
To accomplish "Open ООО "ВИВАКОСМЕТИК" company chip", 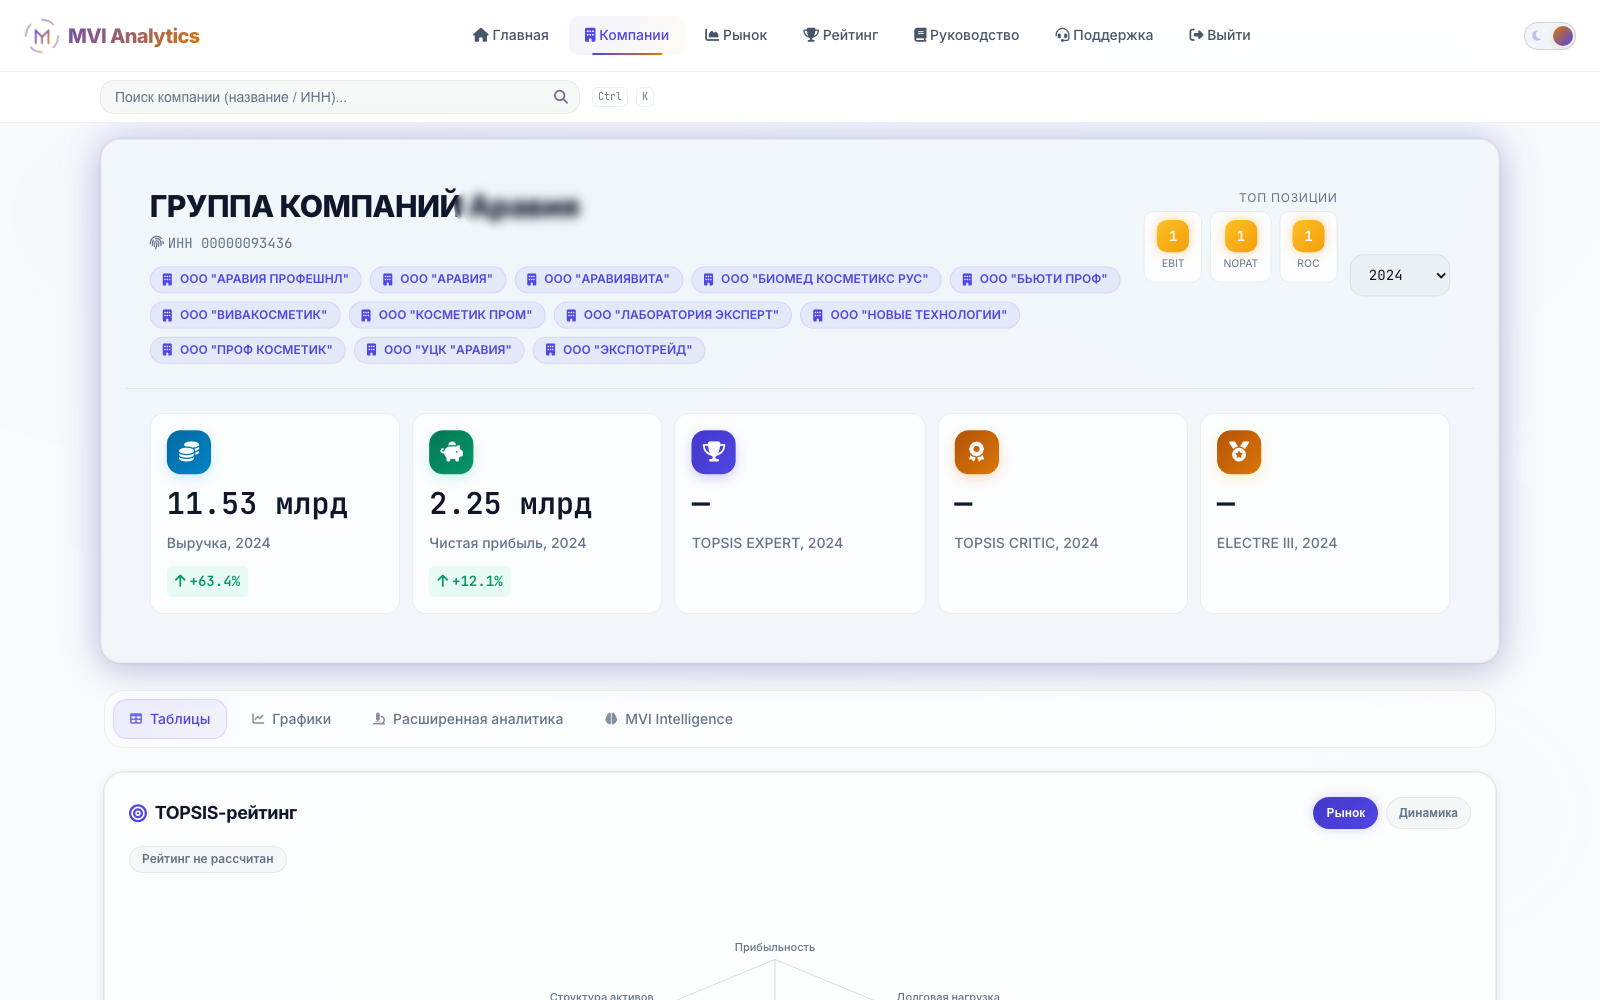I will 245,315.
